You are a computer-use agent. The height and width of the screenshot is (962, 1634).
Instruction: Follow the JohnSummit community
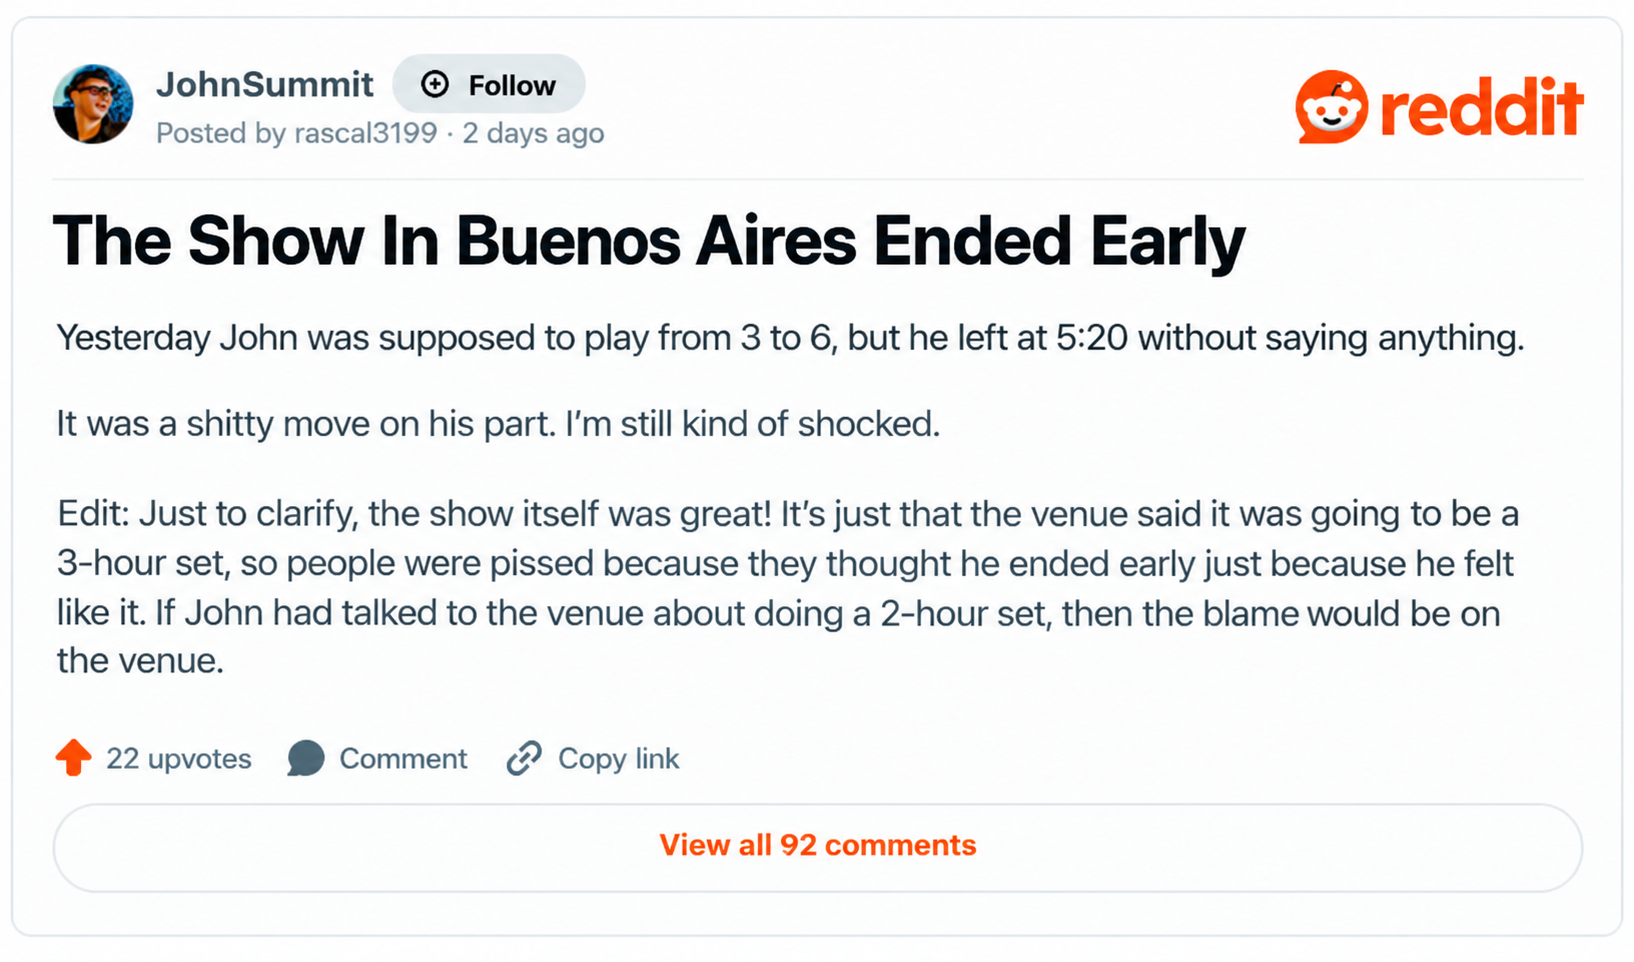489,84
